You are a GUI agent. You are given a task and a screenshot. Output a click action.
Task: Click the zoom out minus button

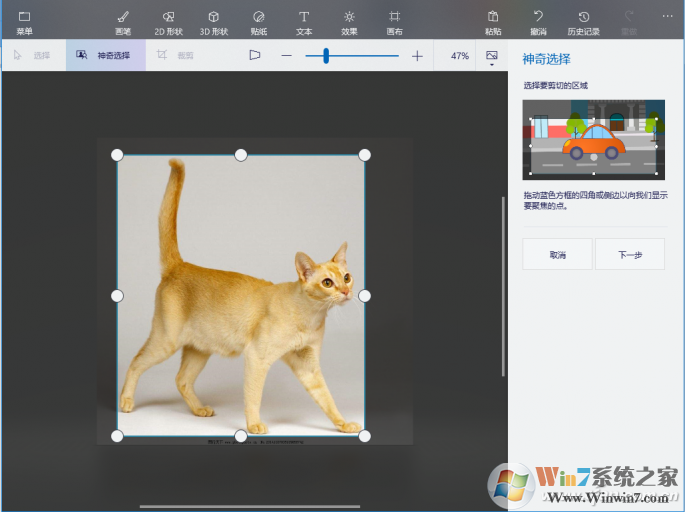click(286, 56)
